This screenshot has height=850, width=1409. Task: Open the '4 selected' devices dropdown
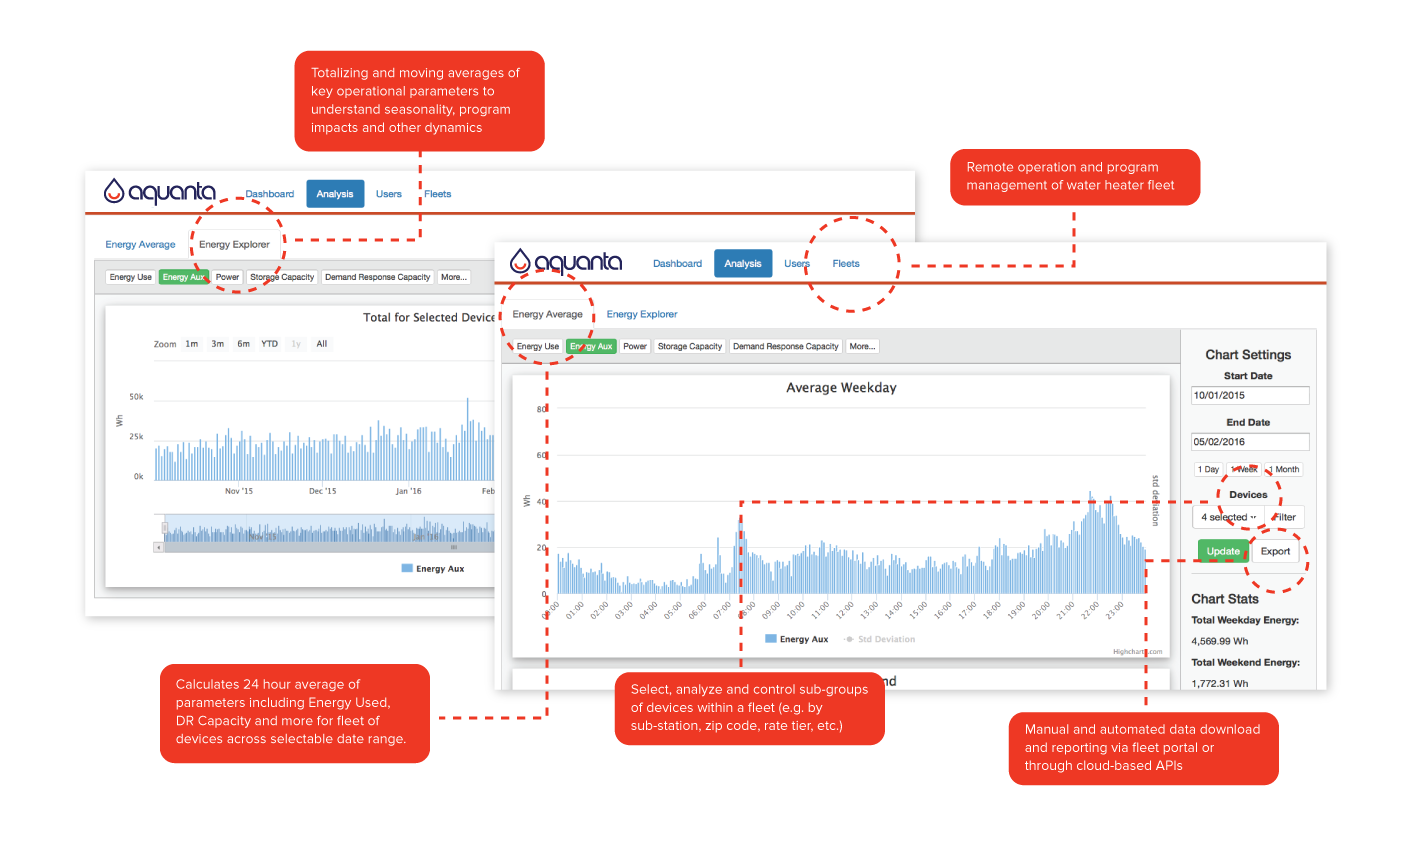click(1228, 517)
